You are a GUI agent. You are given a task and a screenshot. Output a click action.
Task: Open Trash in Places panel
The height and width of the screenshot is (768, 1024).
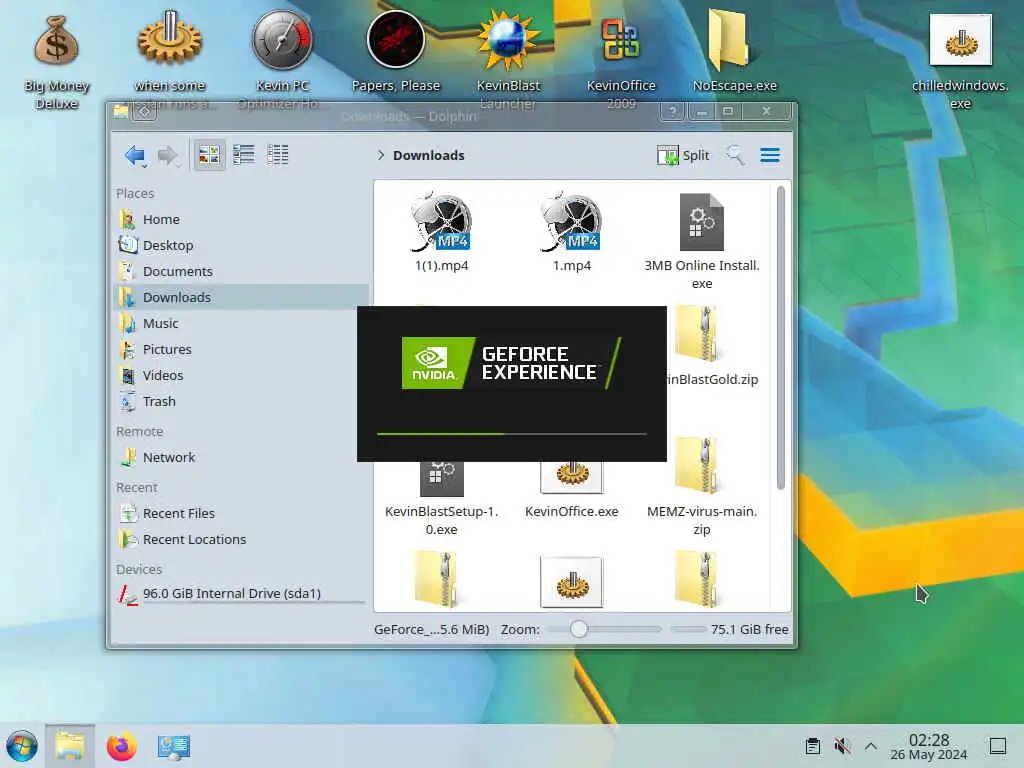(242, 402)
